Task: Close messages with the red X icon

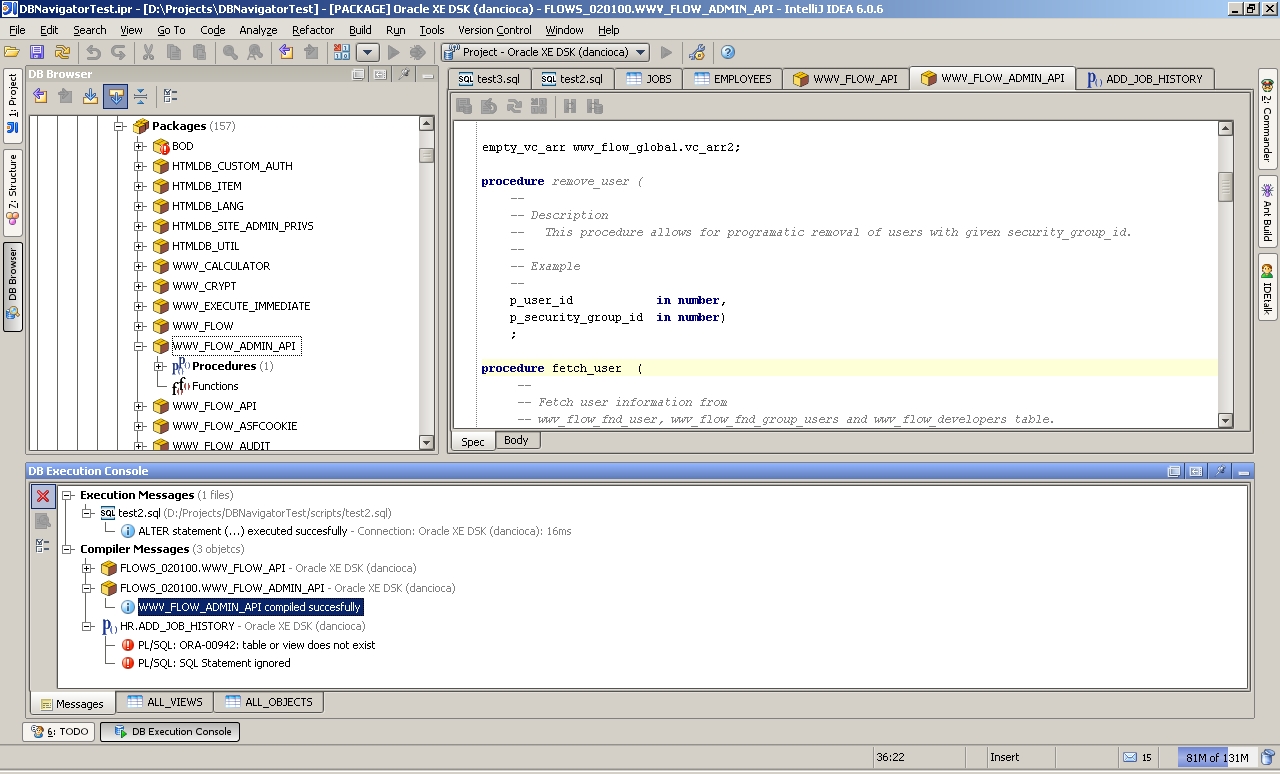Action: click(42, 496)
